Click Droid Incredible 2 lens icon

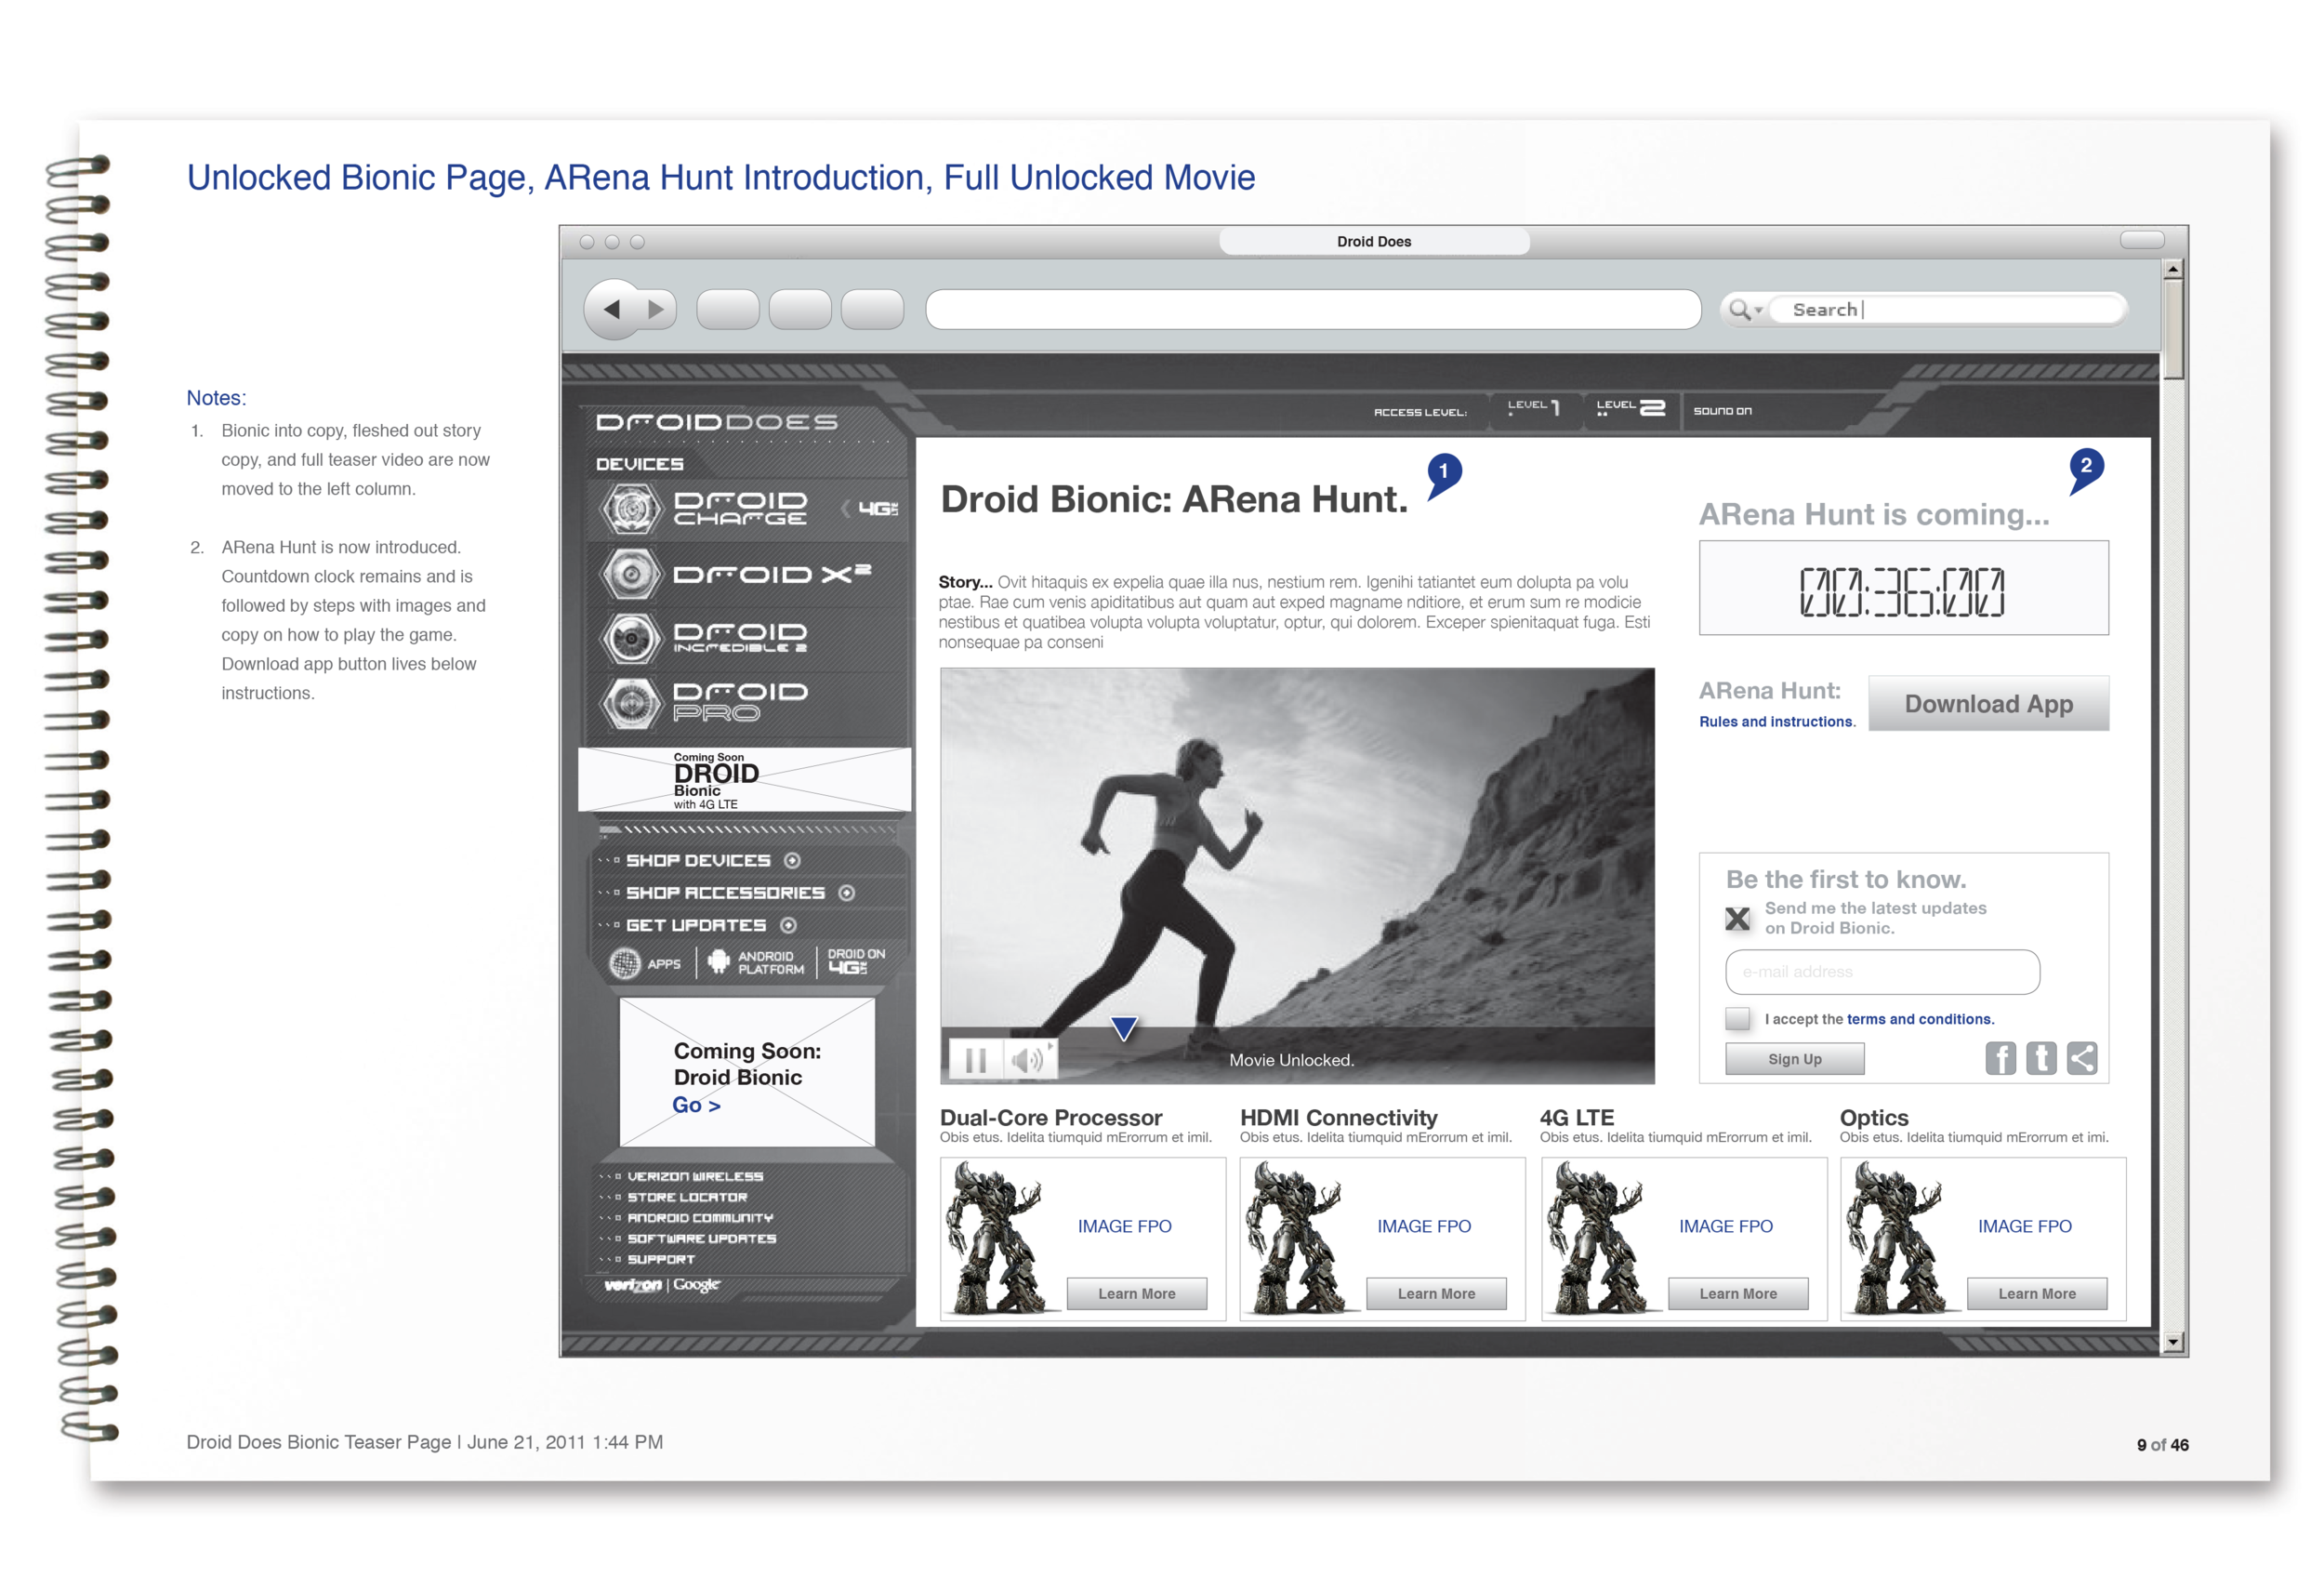pos(631,638)
